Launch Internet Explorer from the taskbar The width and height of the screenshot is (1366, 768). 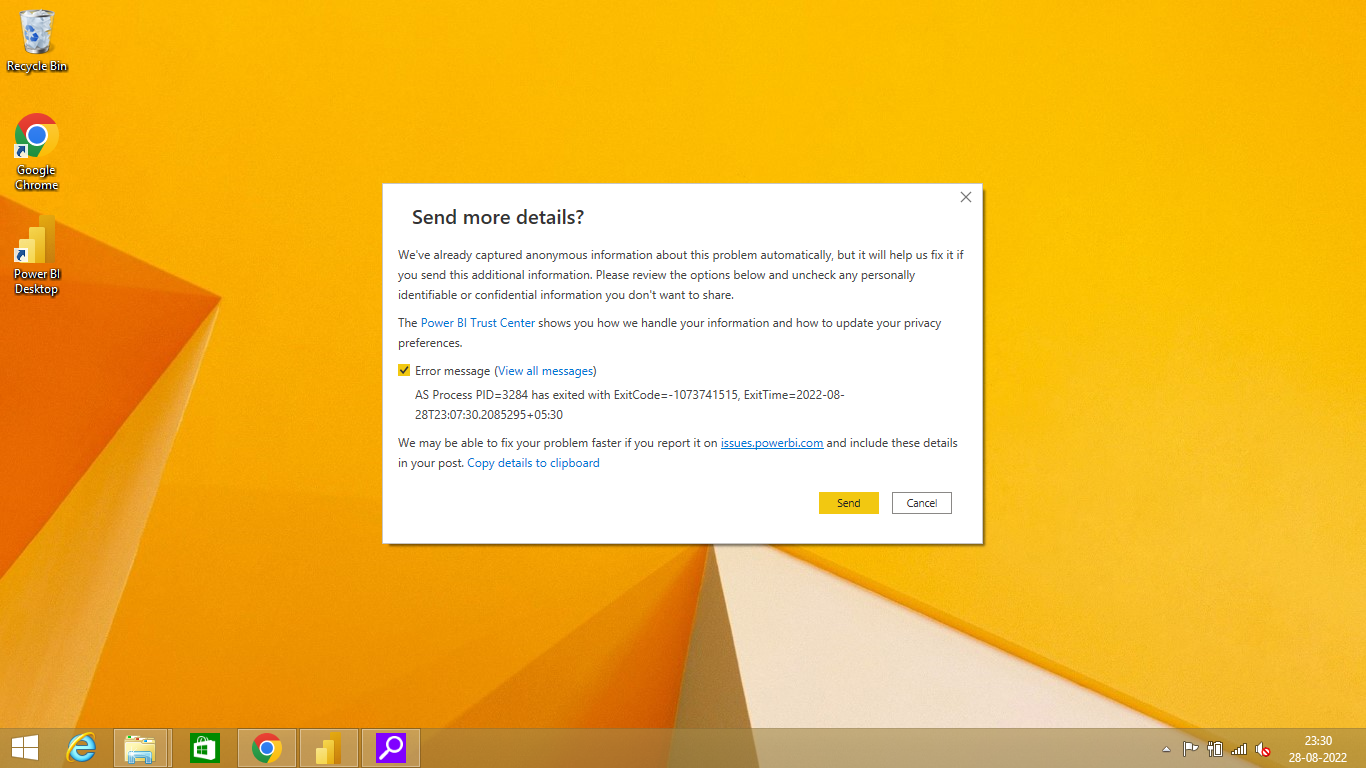(81, 748)
